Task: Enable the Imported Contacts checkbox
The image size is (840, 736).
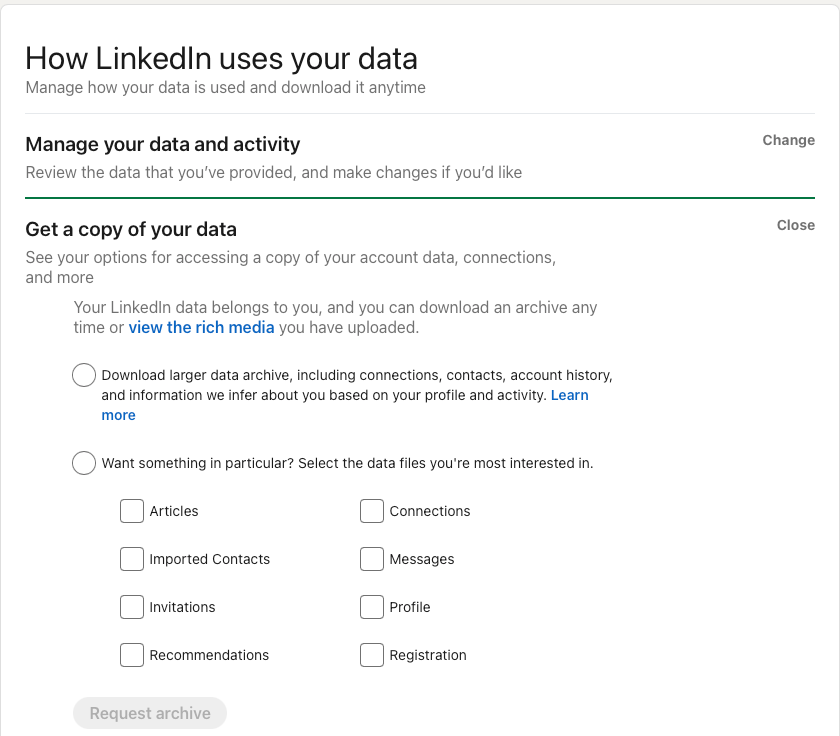Action: (132, 559)
